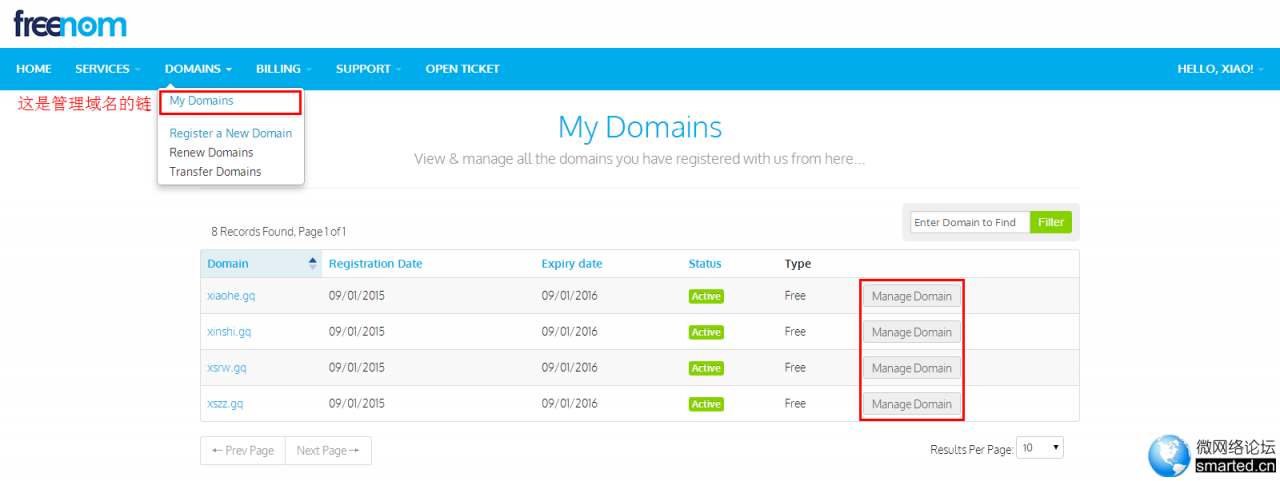Click the Enter Domain to Find field
The image size is (1280, 481).
(x=968, y=222)
